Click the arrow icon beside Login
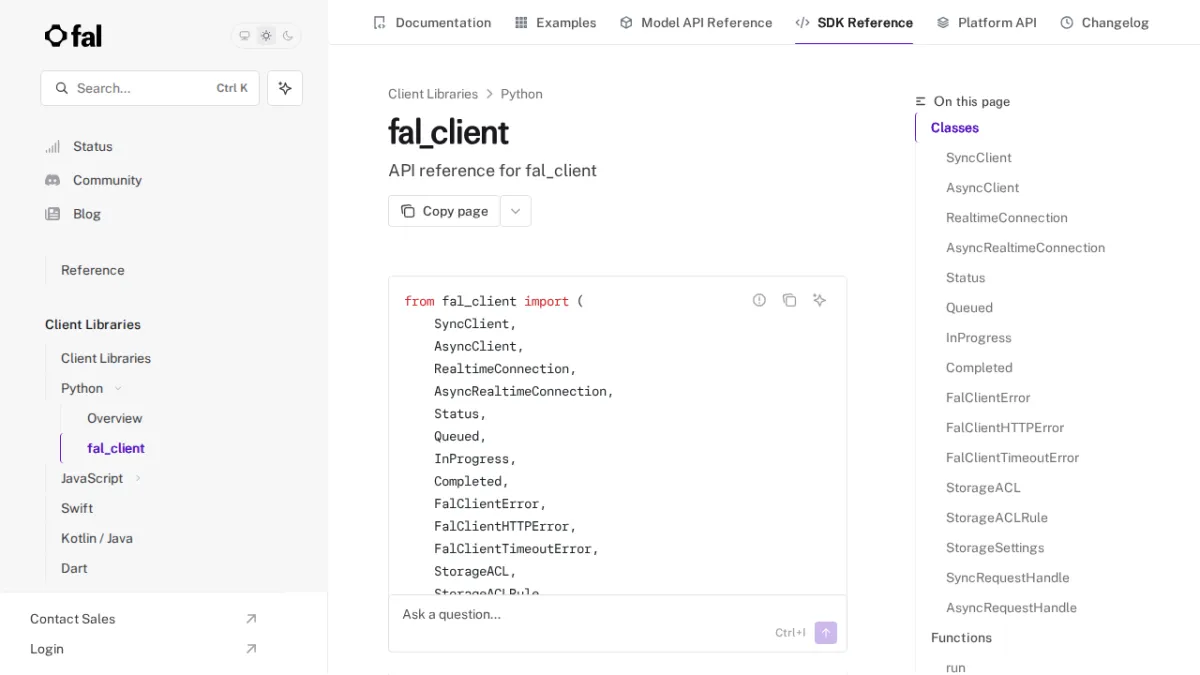The image size is (1200, 675). 251,649
